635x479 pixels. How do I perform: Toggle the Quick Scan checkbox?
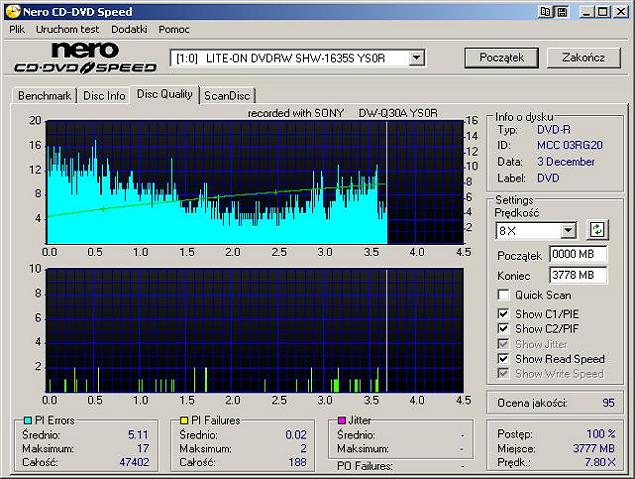503,295
